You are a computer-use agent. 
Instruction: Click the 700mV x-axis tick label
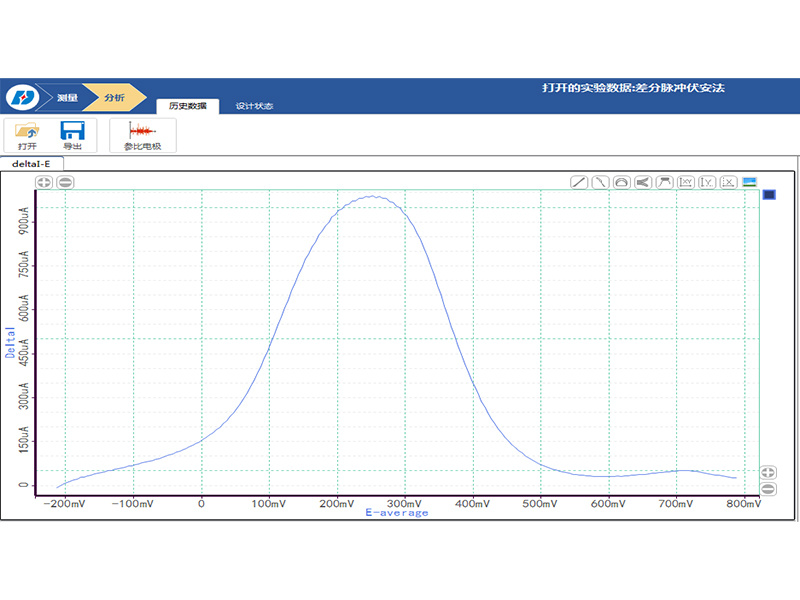coord(676,504)
